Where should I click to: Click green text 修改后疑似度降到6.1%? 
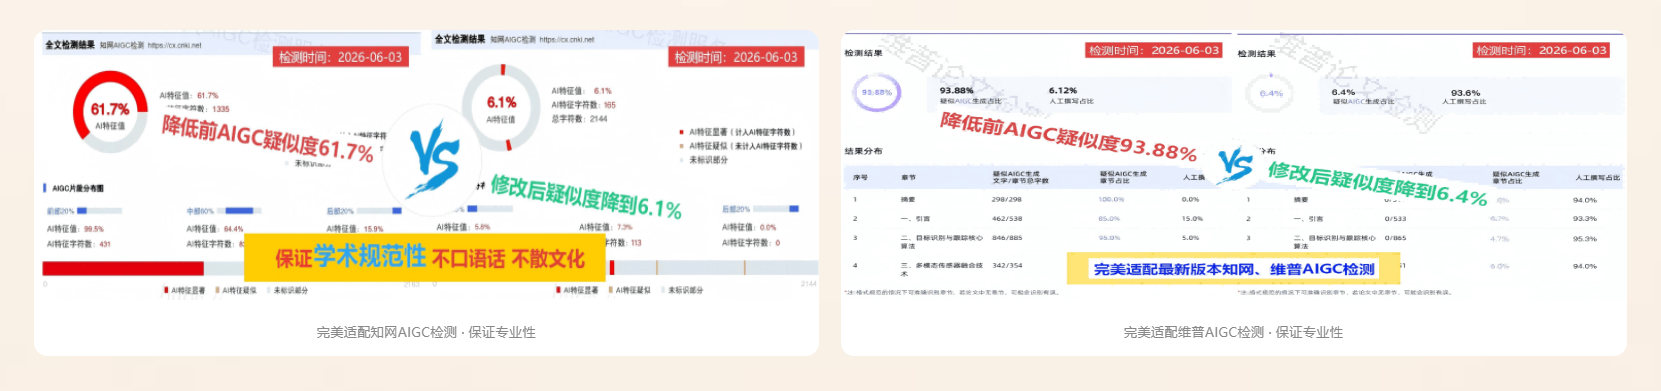click(586, 197)
